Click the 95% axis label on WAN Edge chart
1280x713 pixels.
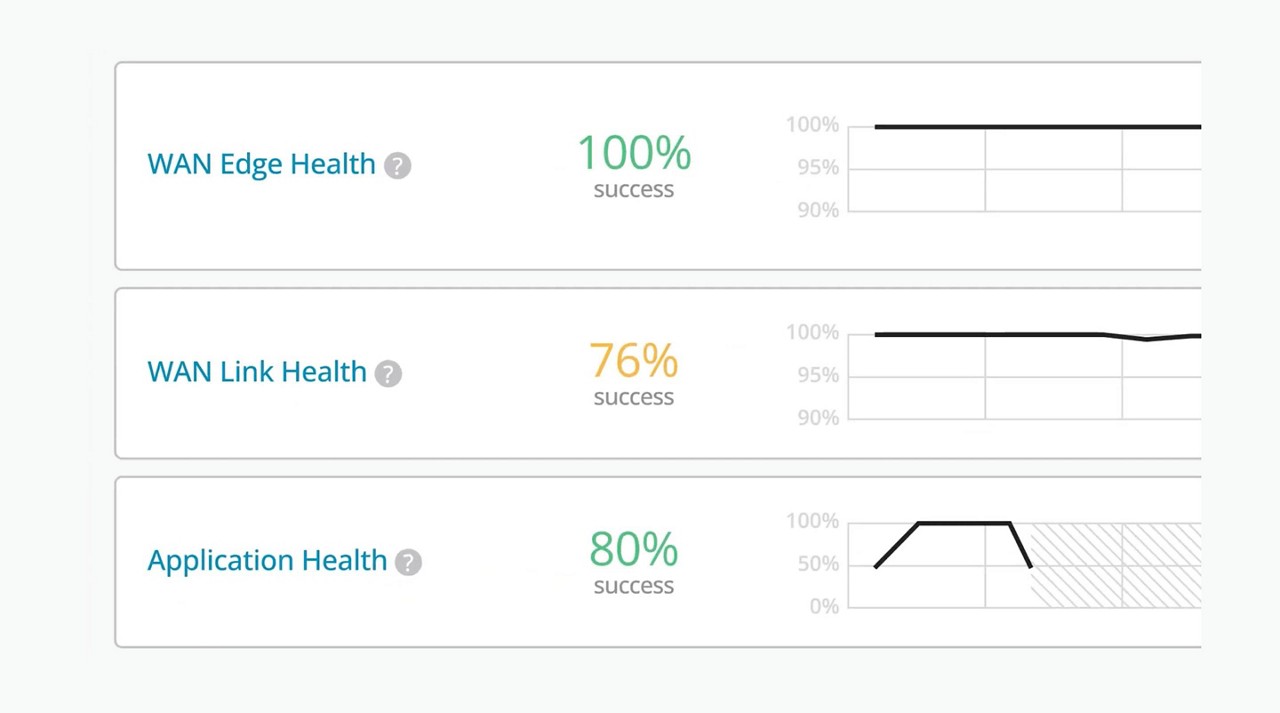pyautogui.click(x=818, y=168)
